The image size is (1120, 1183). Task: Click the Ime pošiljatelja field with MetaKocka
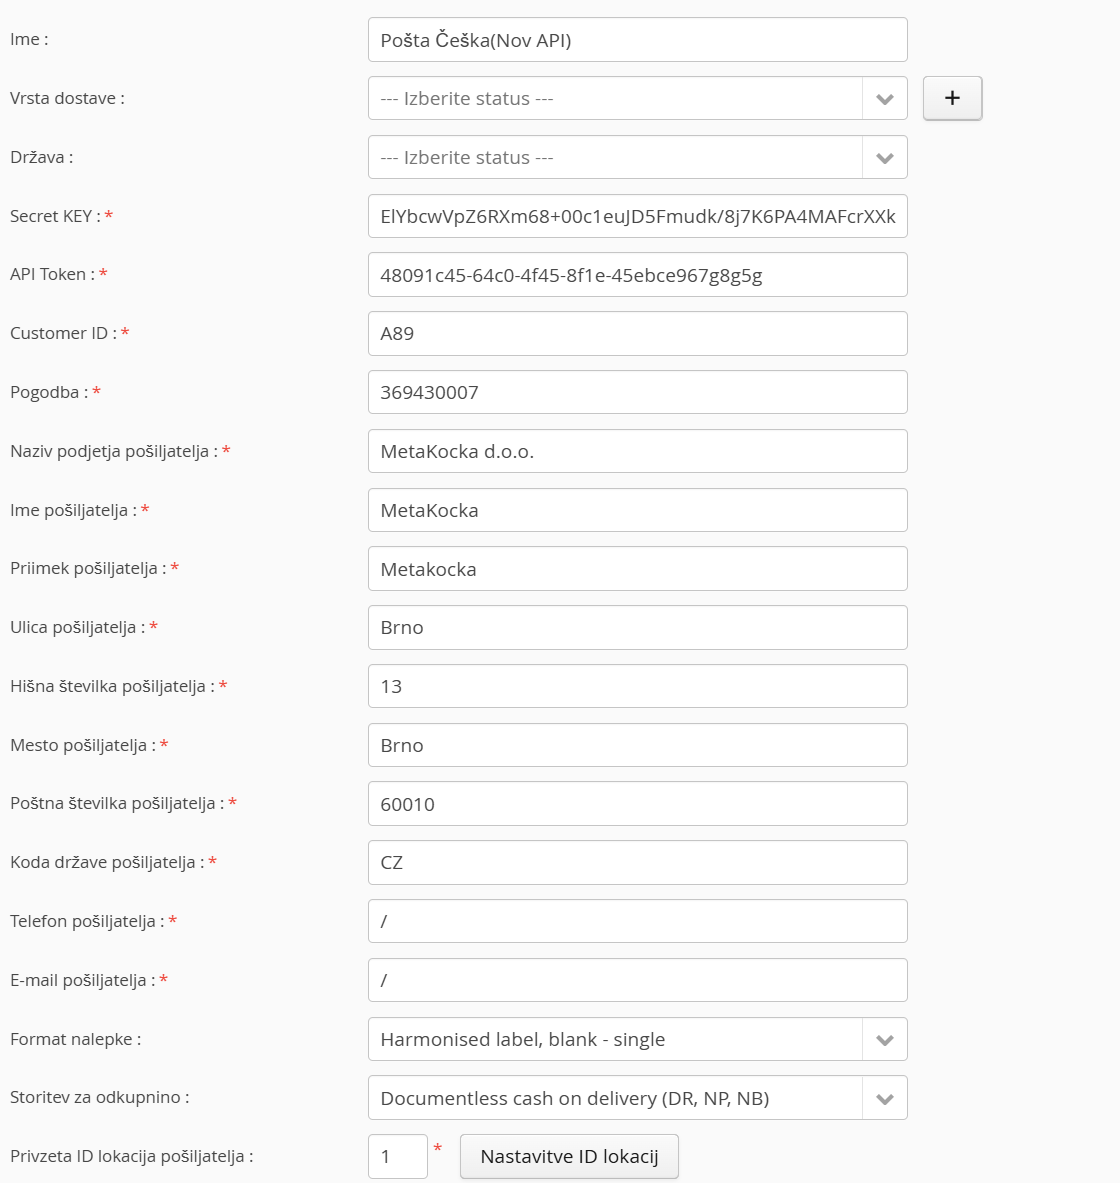(x=638, y=510)
